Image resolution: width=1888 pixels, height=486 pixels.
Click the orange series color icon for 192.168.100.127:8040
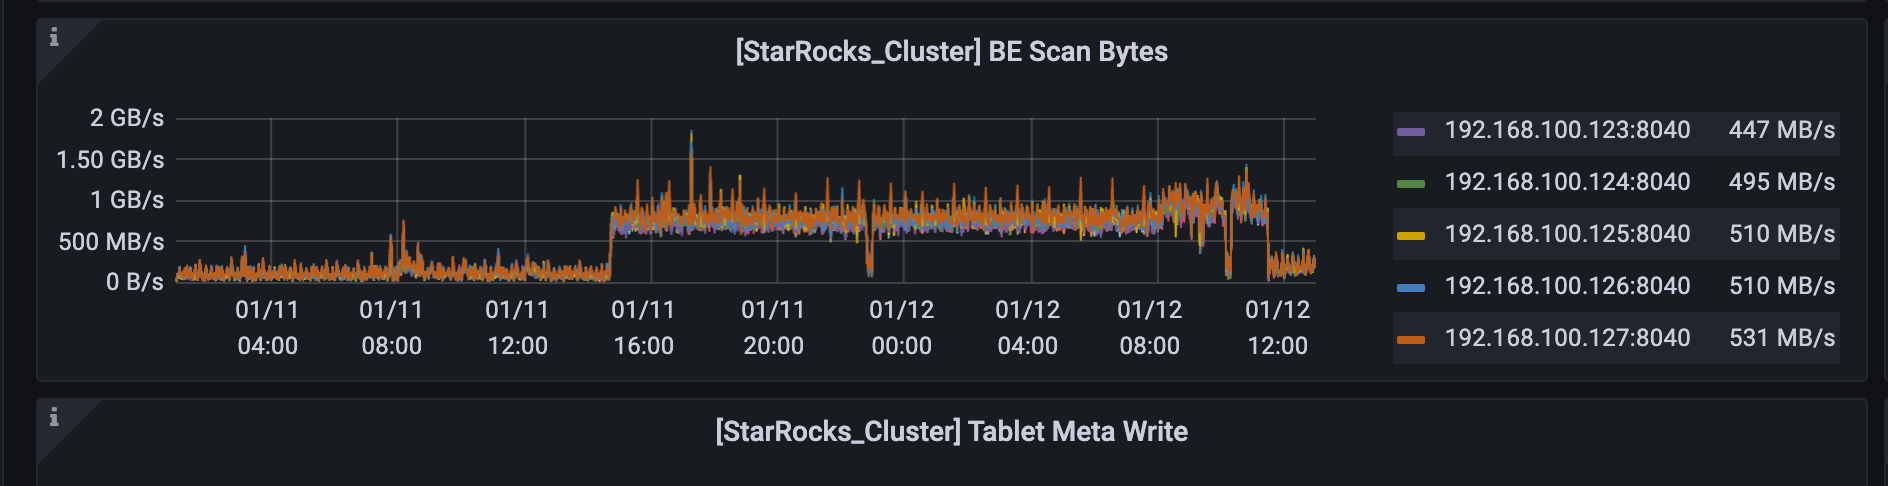click(x=1410, y=339)
